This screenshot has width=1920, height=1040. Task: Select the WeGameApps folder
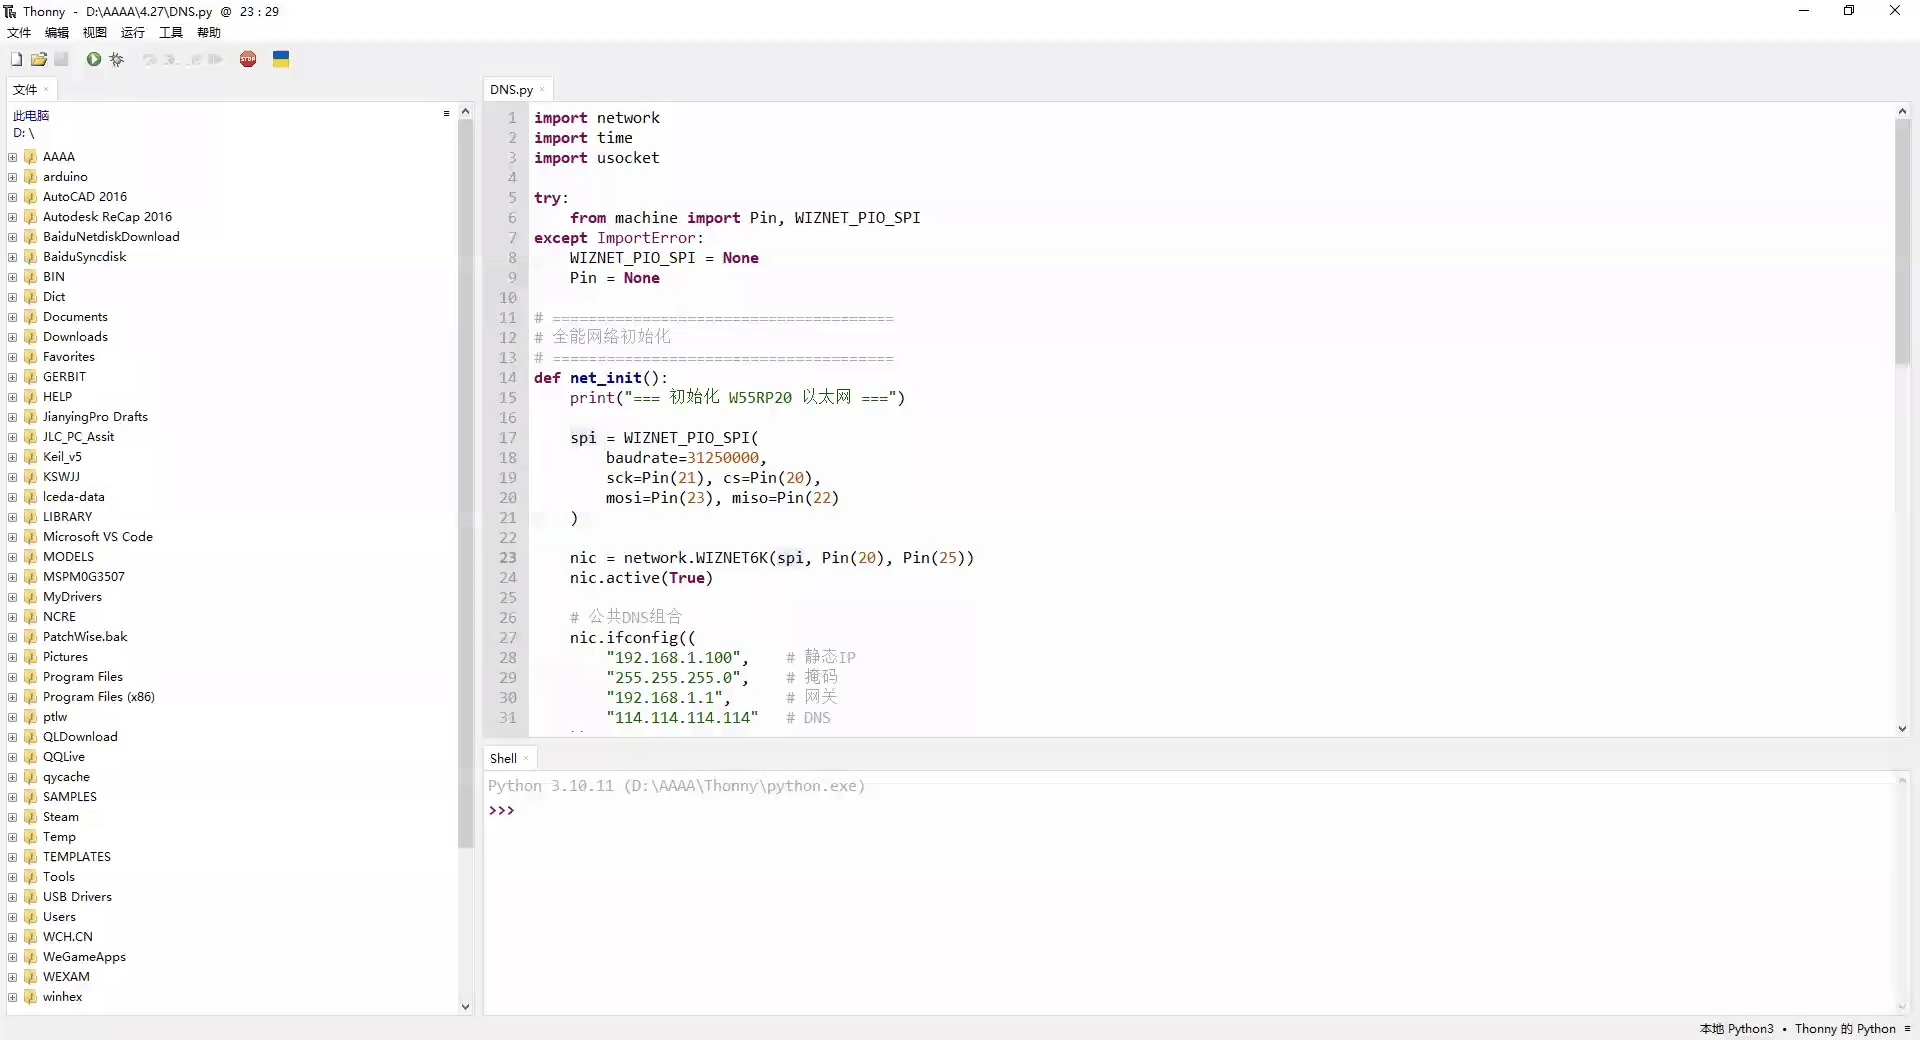tap(84, 957)
